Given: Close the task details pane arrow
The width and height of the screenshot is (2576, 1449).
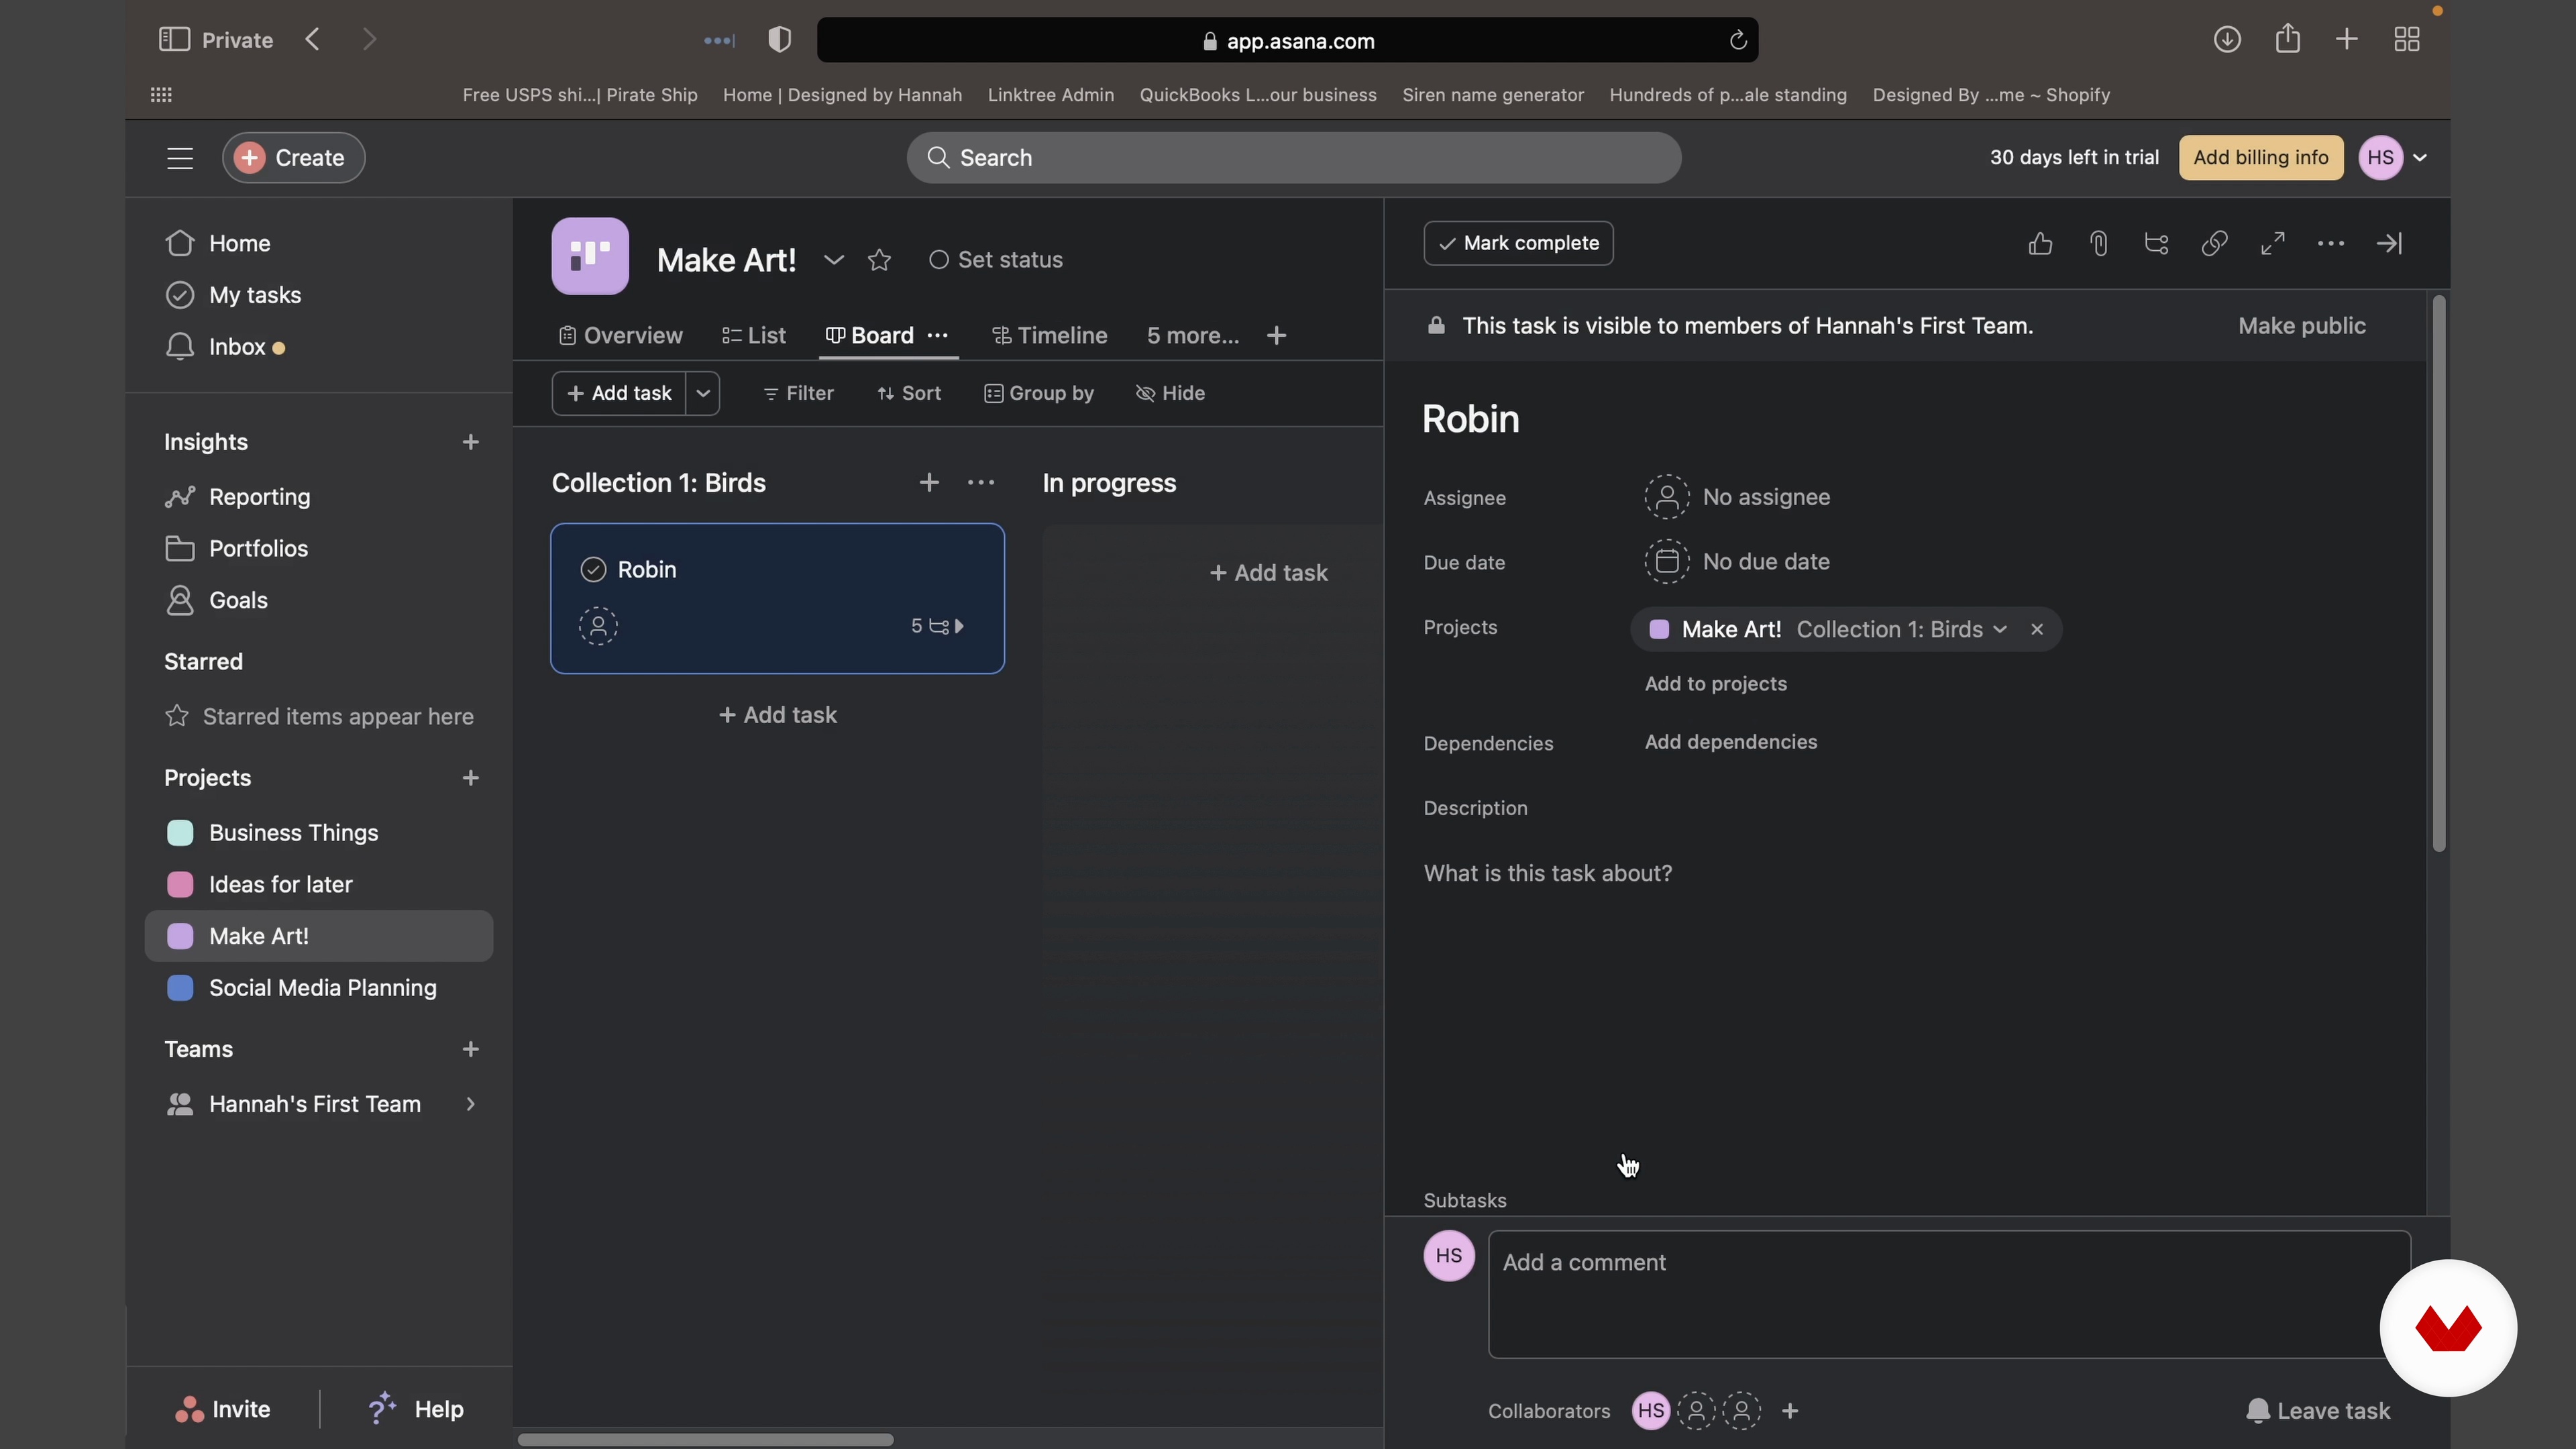Looking at the screenshot, I should tap(2389, 243).
